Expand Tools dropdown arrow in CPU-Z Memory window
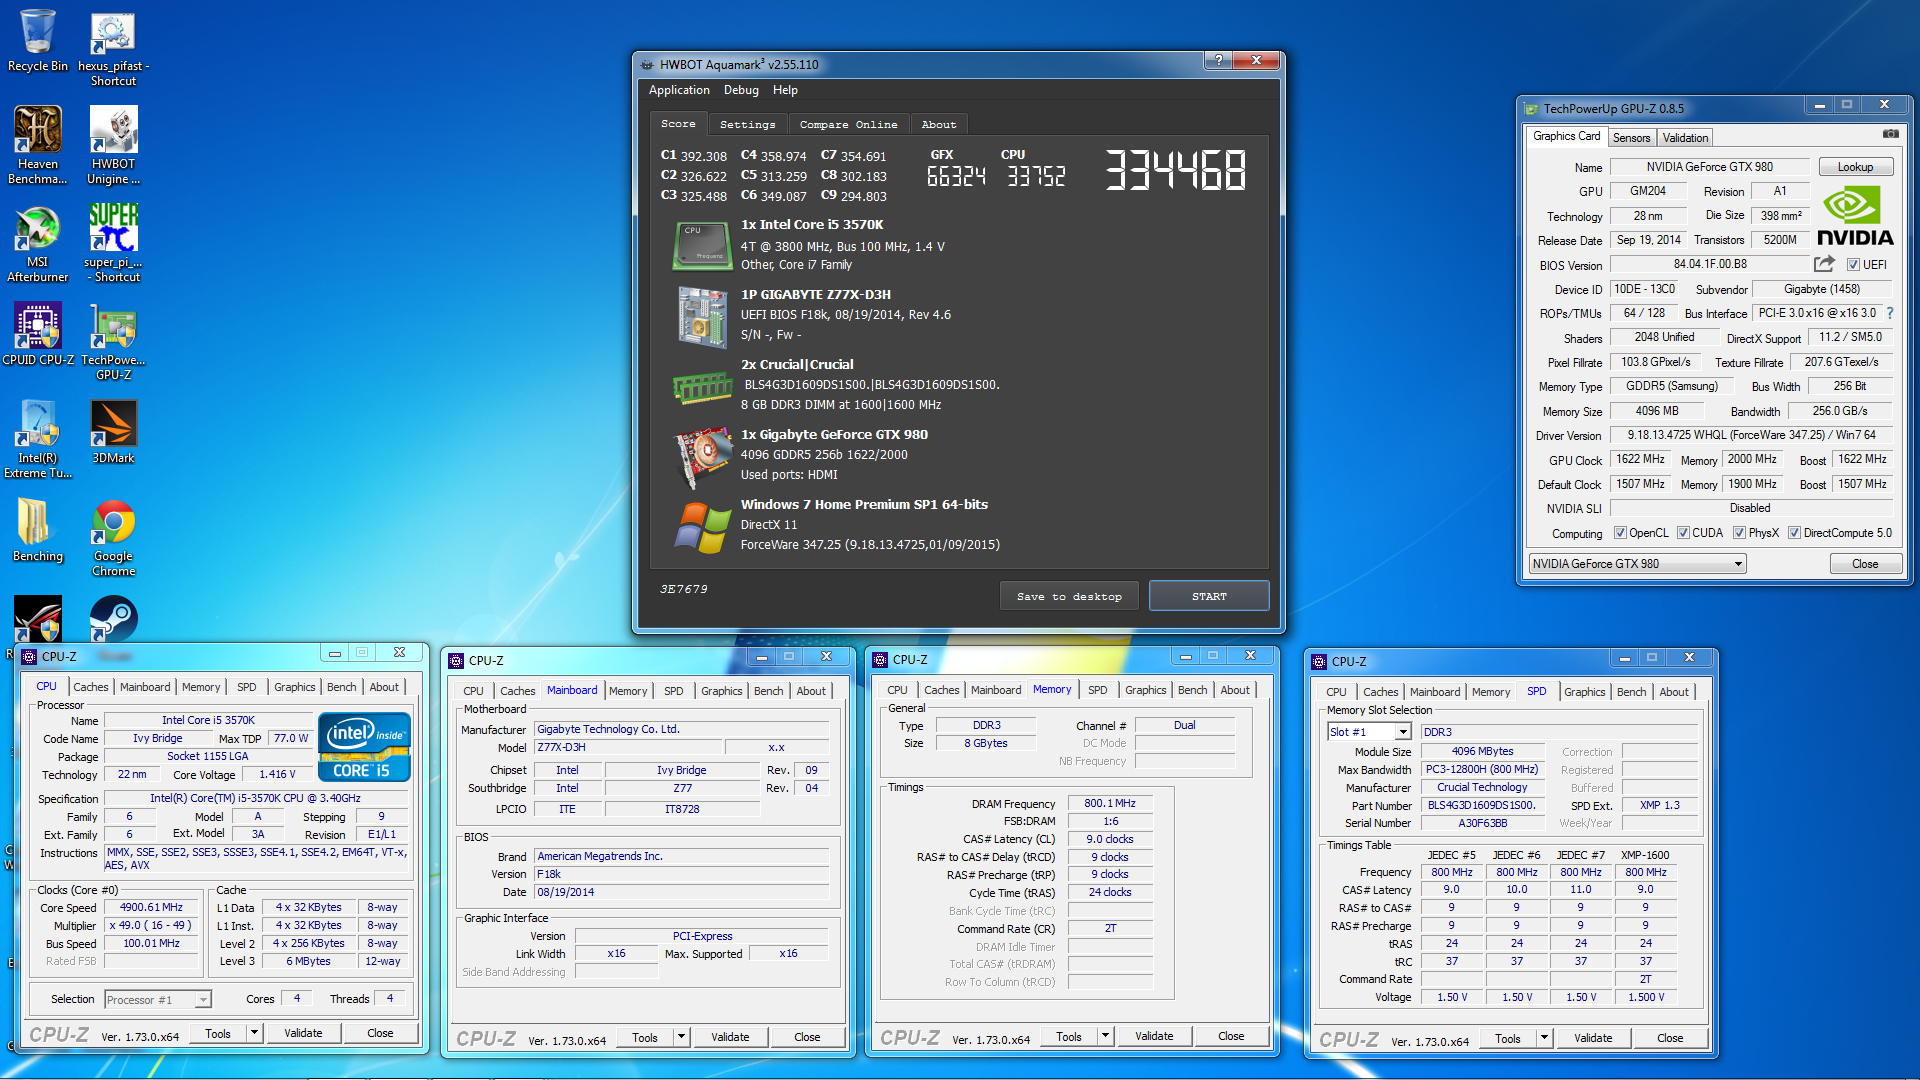The width and height of the screenshot is (1920, 1080). click(1106, 1036)
